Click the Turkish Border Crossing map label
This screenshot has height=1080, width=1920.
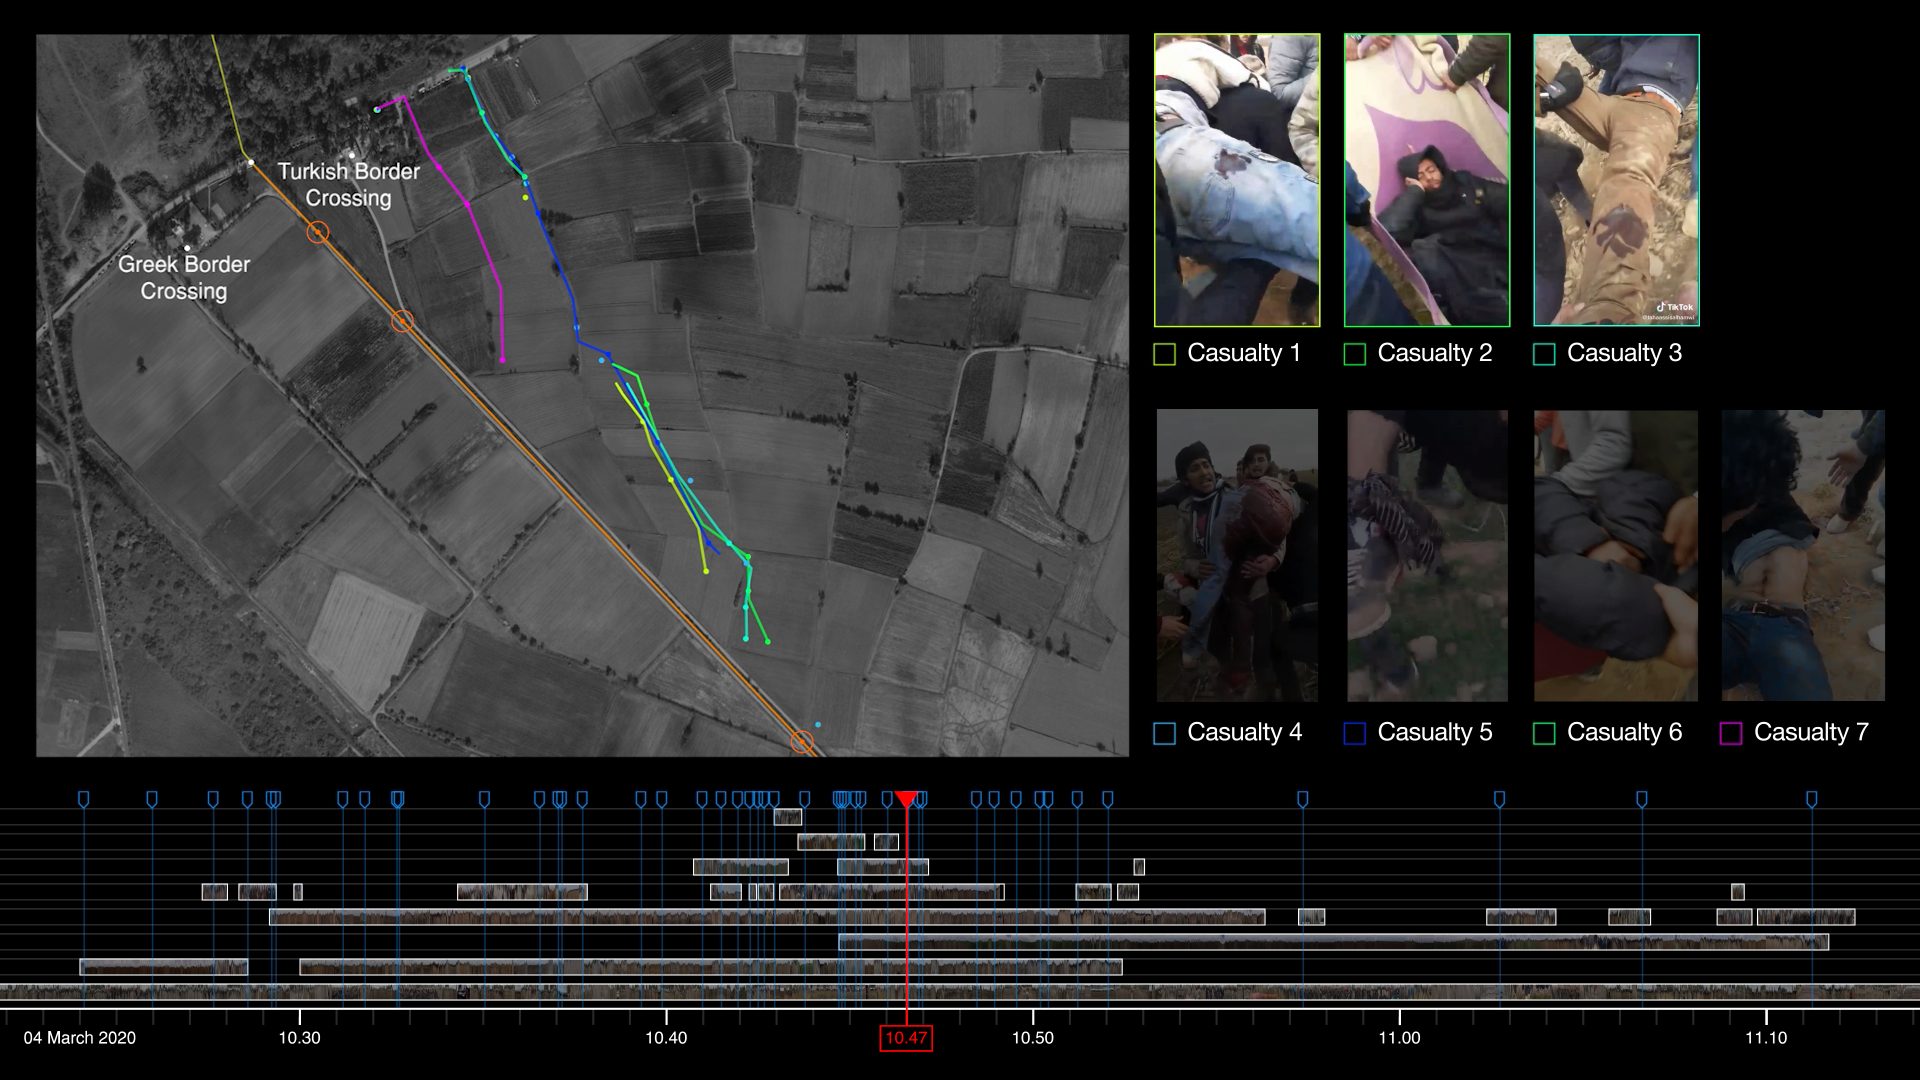348,184
